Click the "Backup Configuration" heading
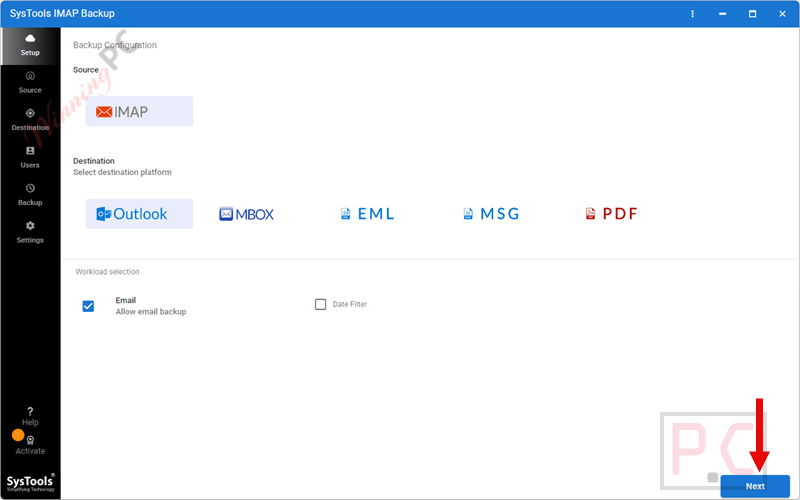 pos(115,45)
